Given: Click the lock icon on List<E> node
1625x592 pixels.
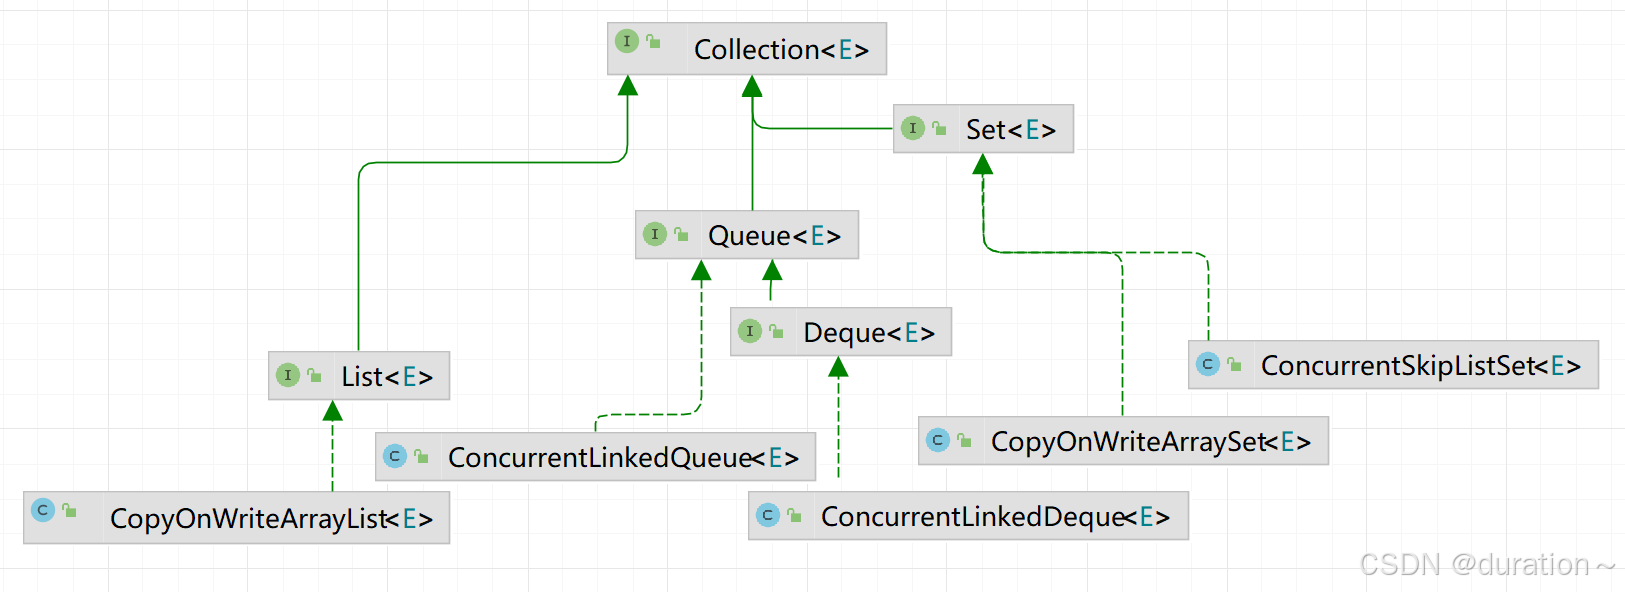Looking at the screenshot, I should 314,375.
